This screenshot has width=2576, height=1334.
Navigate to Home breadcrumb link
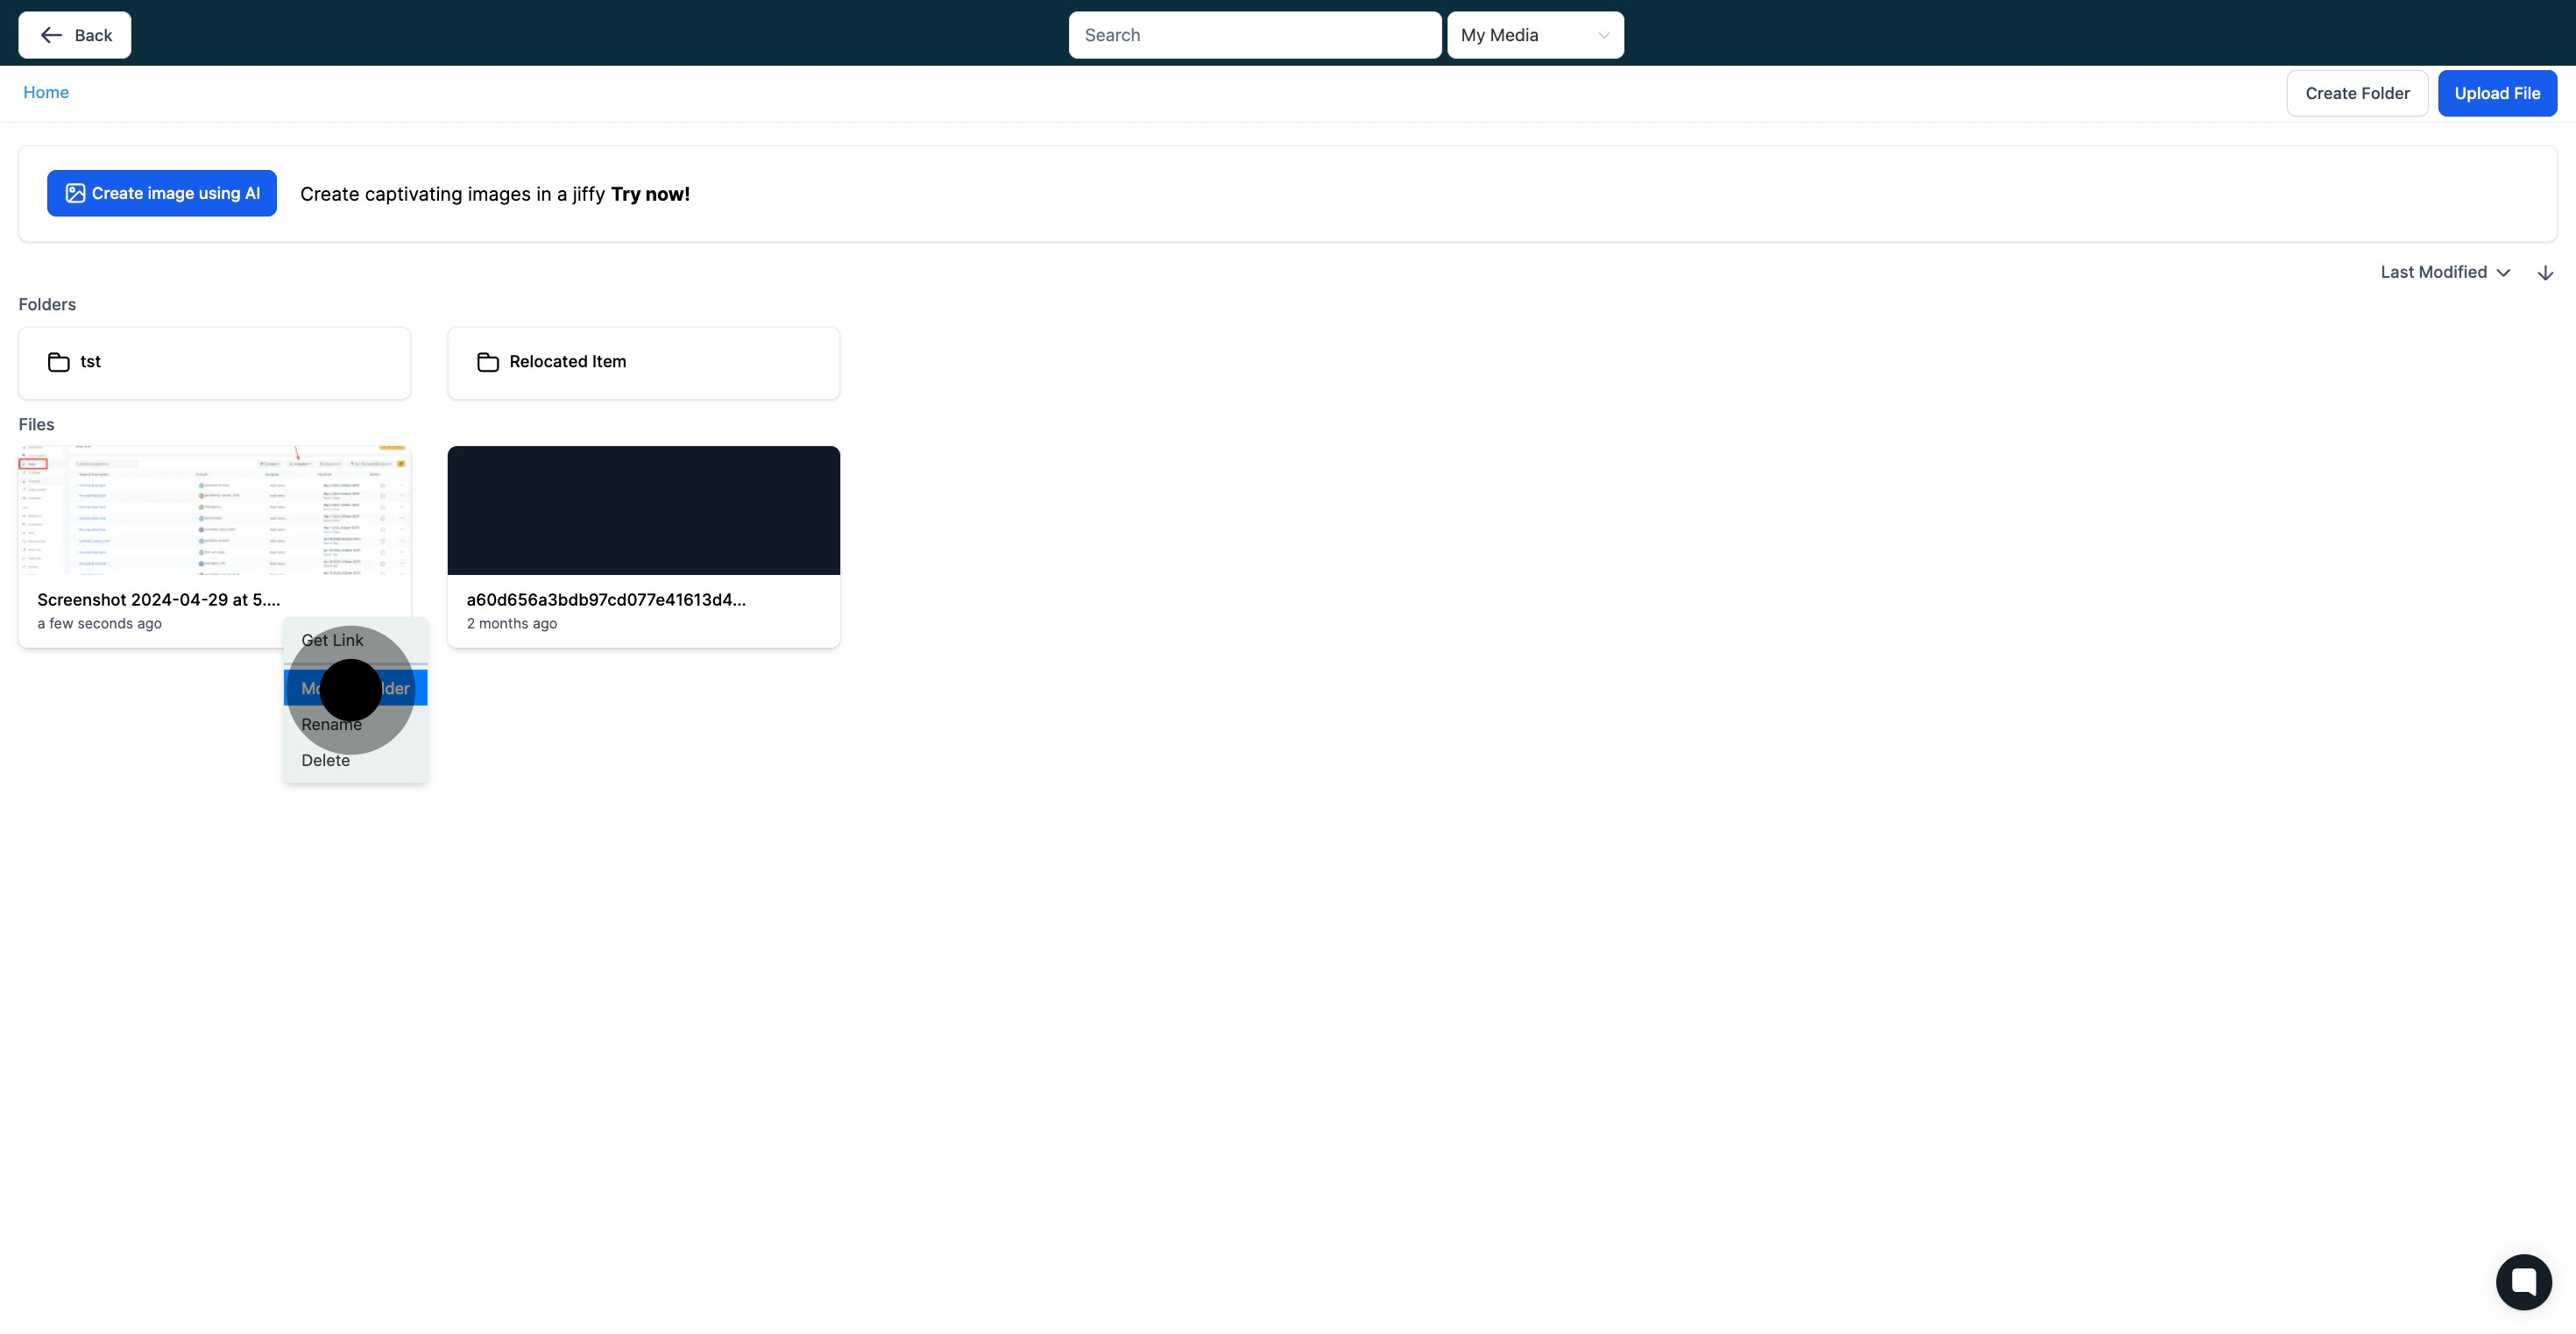[x=46, y=92]
